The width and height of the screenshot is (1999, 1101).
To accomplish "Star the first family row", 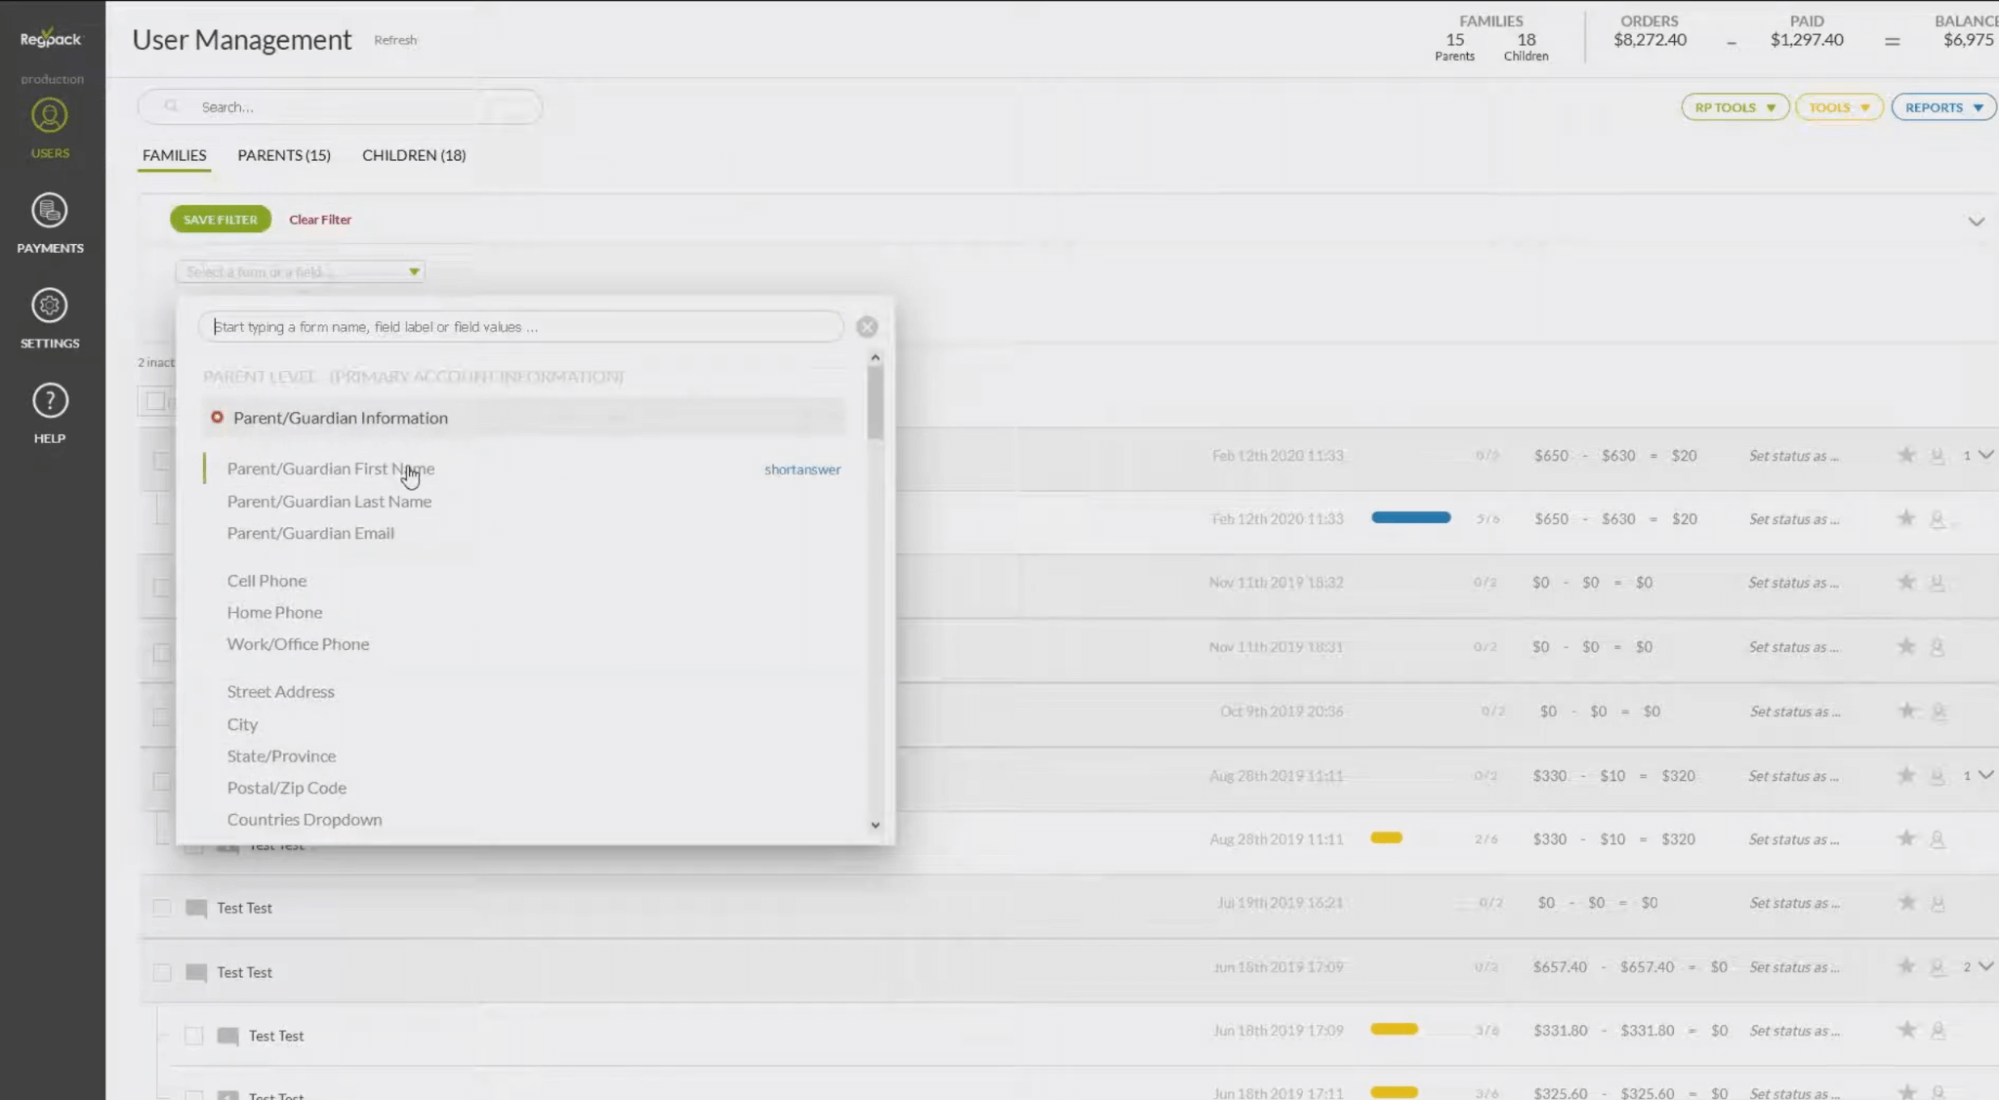I will [x=1906, y=455].
